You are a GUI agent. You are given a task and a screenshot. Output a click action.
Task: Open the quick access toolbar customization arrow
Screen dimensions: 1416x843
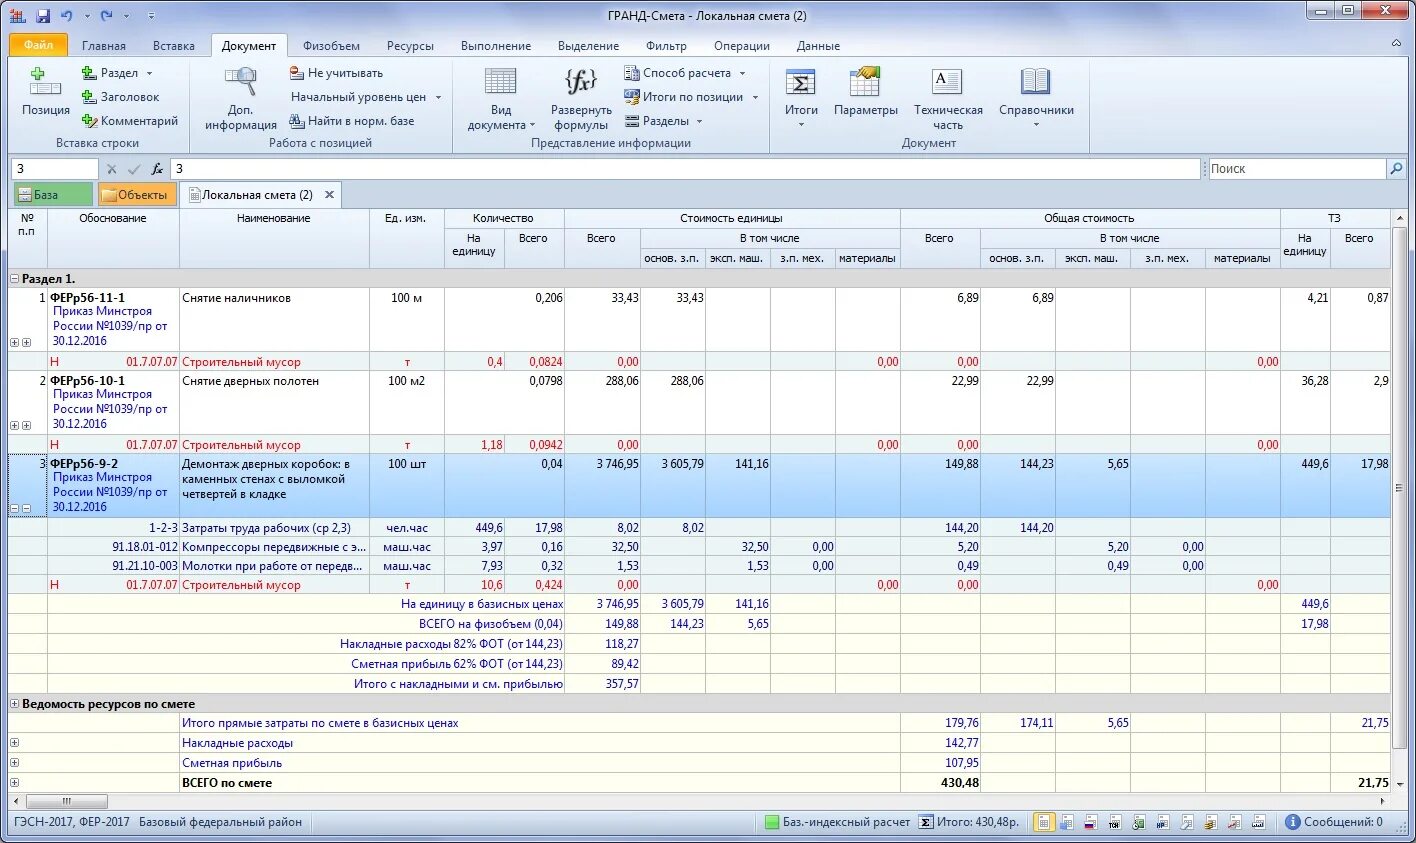pos(151,16)
